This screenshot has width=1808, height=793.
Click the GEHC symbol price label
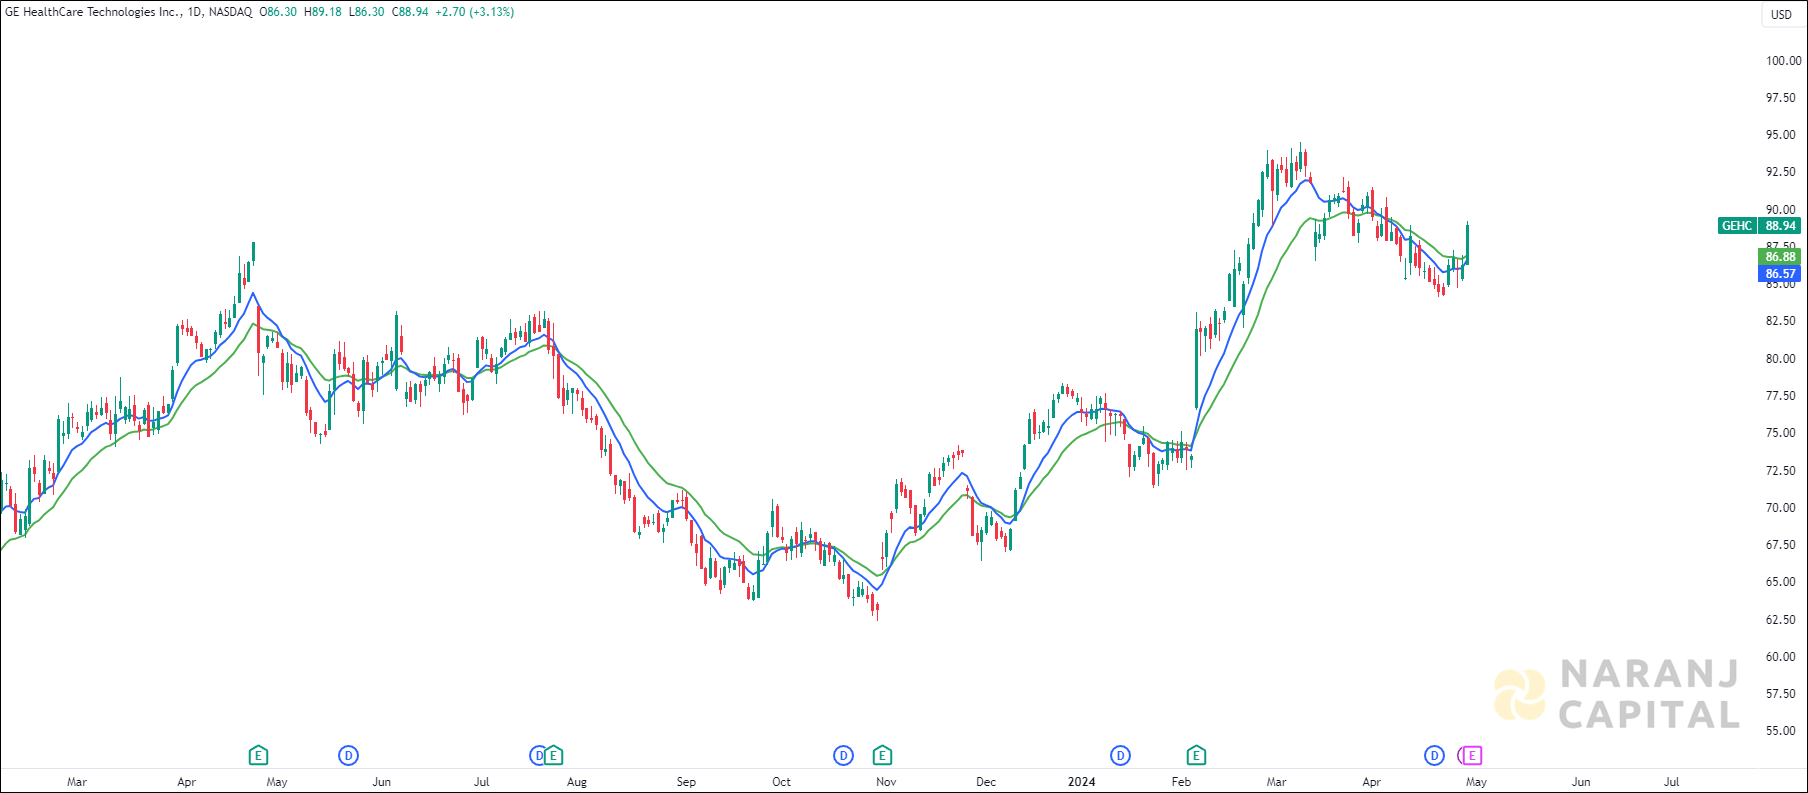1737,226
